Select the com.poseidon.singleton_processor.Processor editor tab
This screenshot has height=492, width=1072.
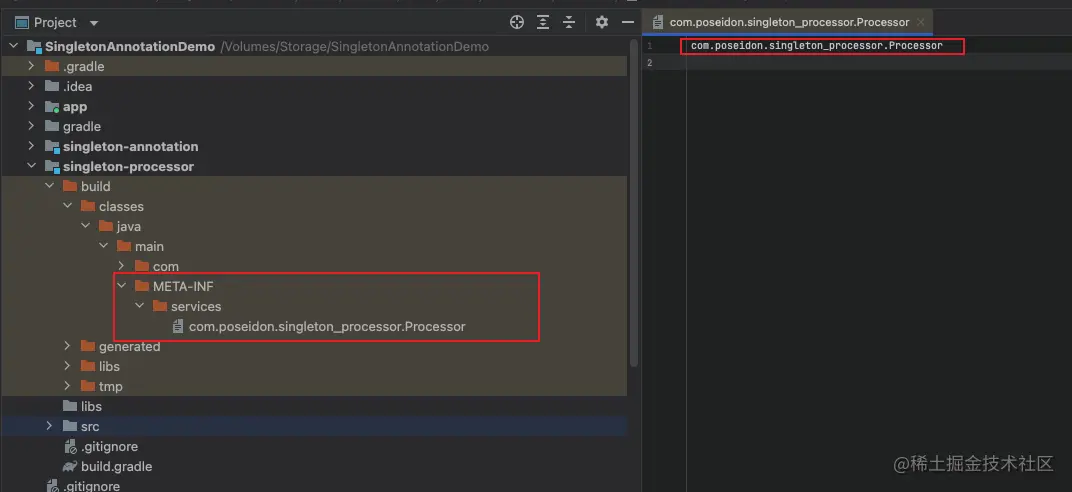click(788, 22)
